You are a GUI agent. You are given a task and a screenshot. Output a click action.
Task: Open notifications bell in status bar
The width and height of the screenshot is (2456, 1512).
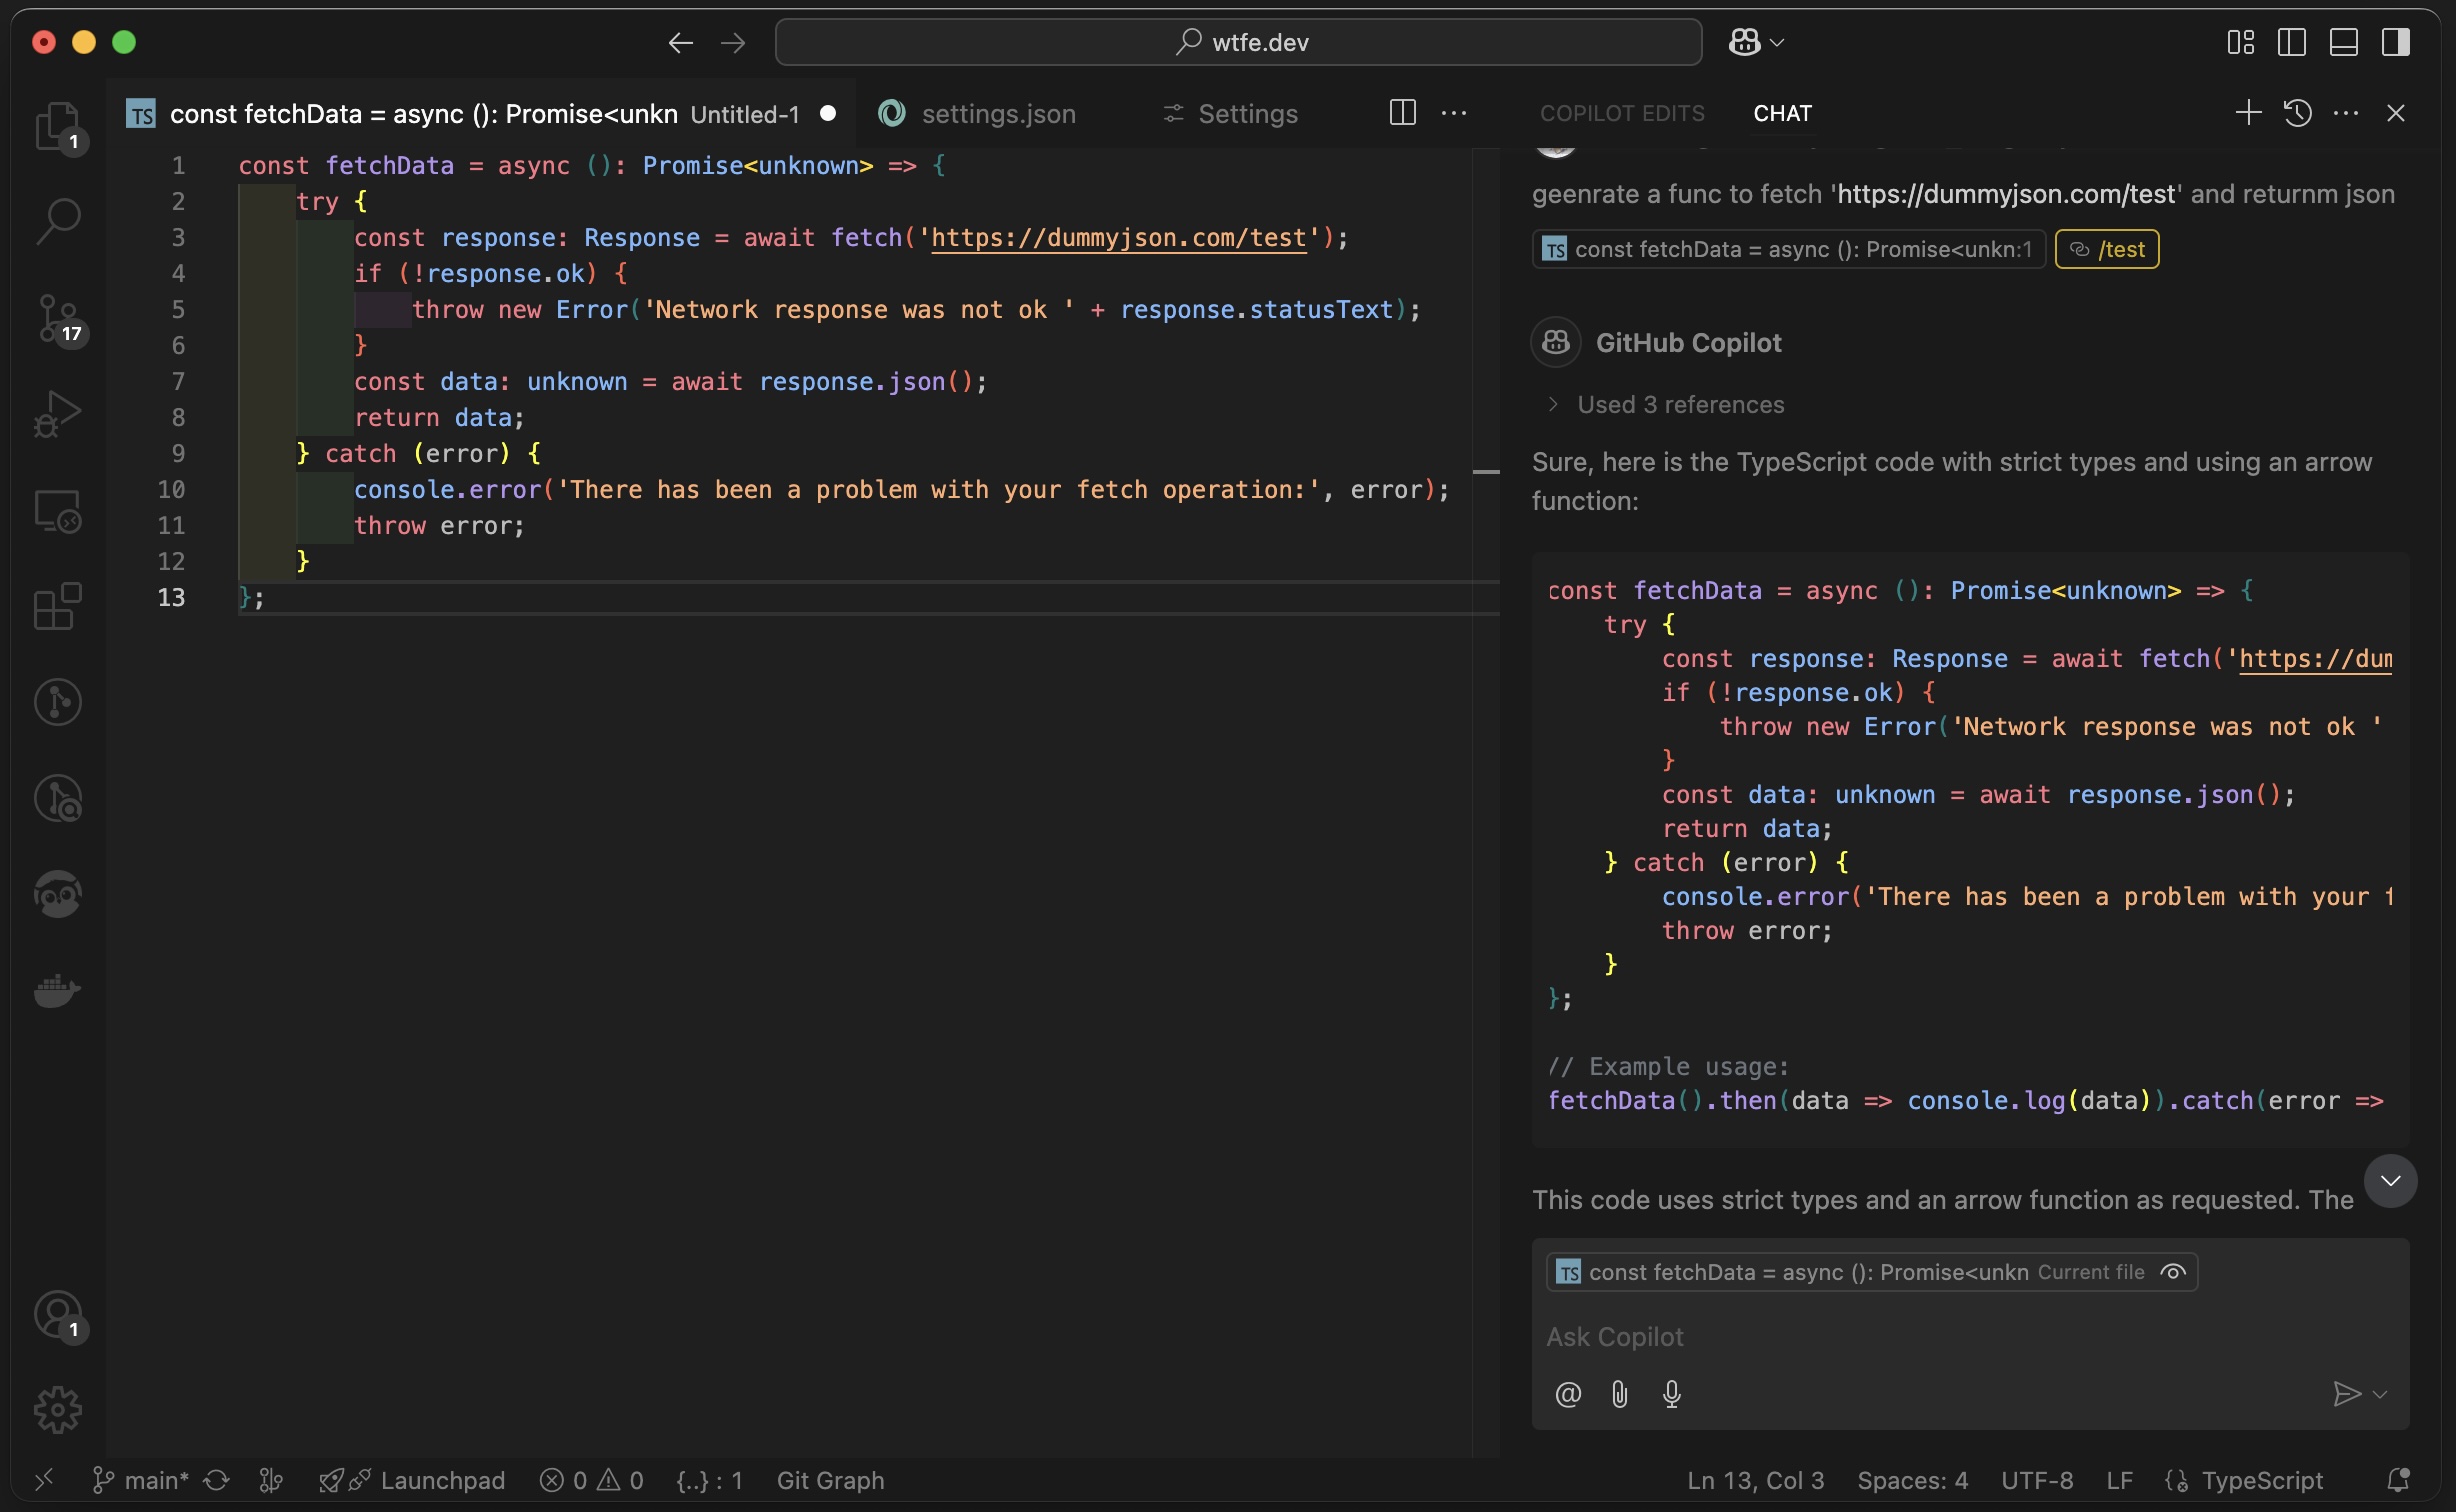2398,1480
